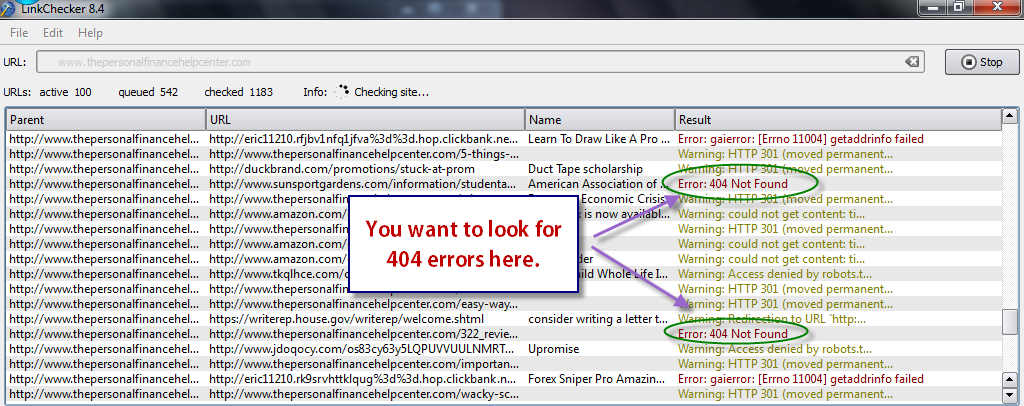Click into the URL input field
The height and width of the screenshot is (406, 1024).
coord(470,62)
